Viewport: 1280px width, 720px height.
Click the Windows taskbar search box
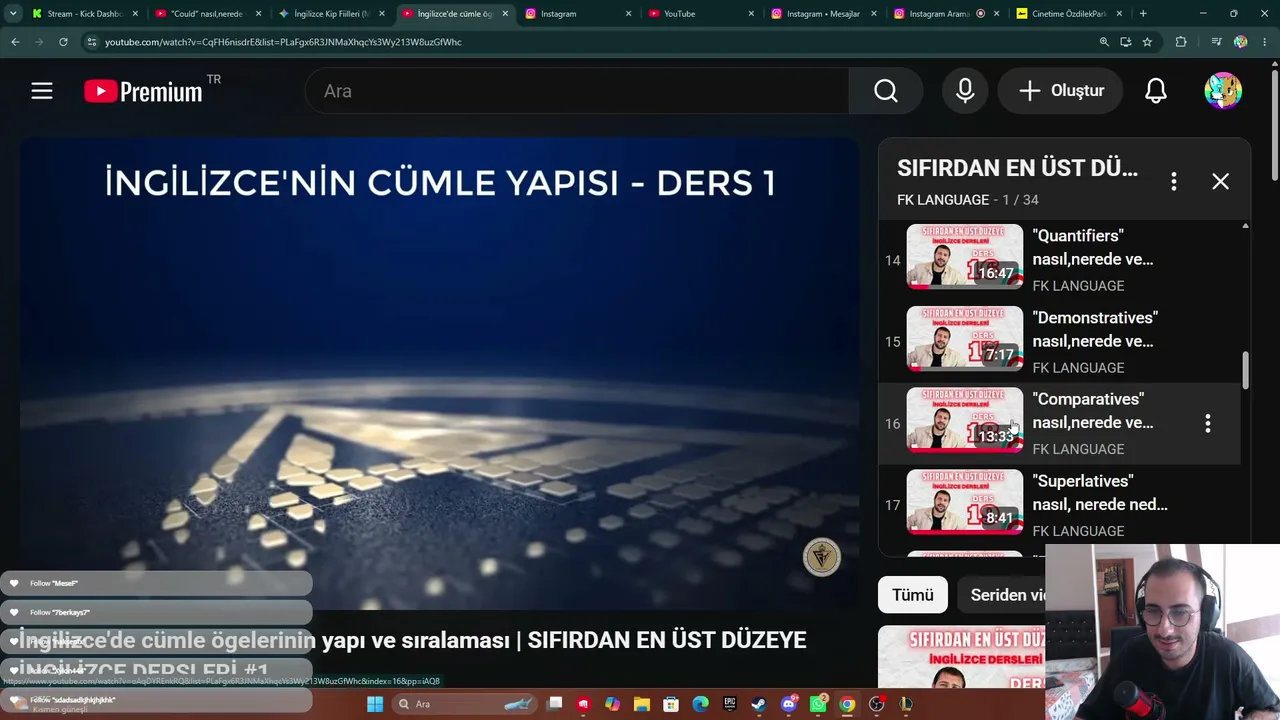click(x=464, y=704)
